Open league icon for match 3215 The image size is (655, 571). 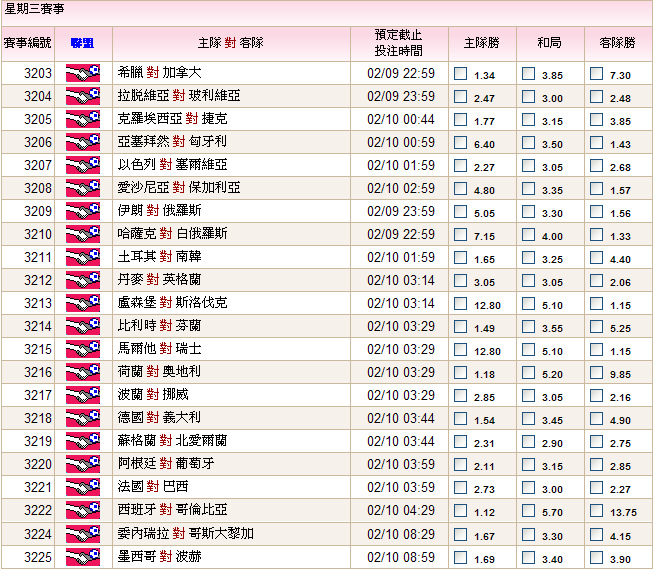click(x=83, y=349)
